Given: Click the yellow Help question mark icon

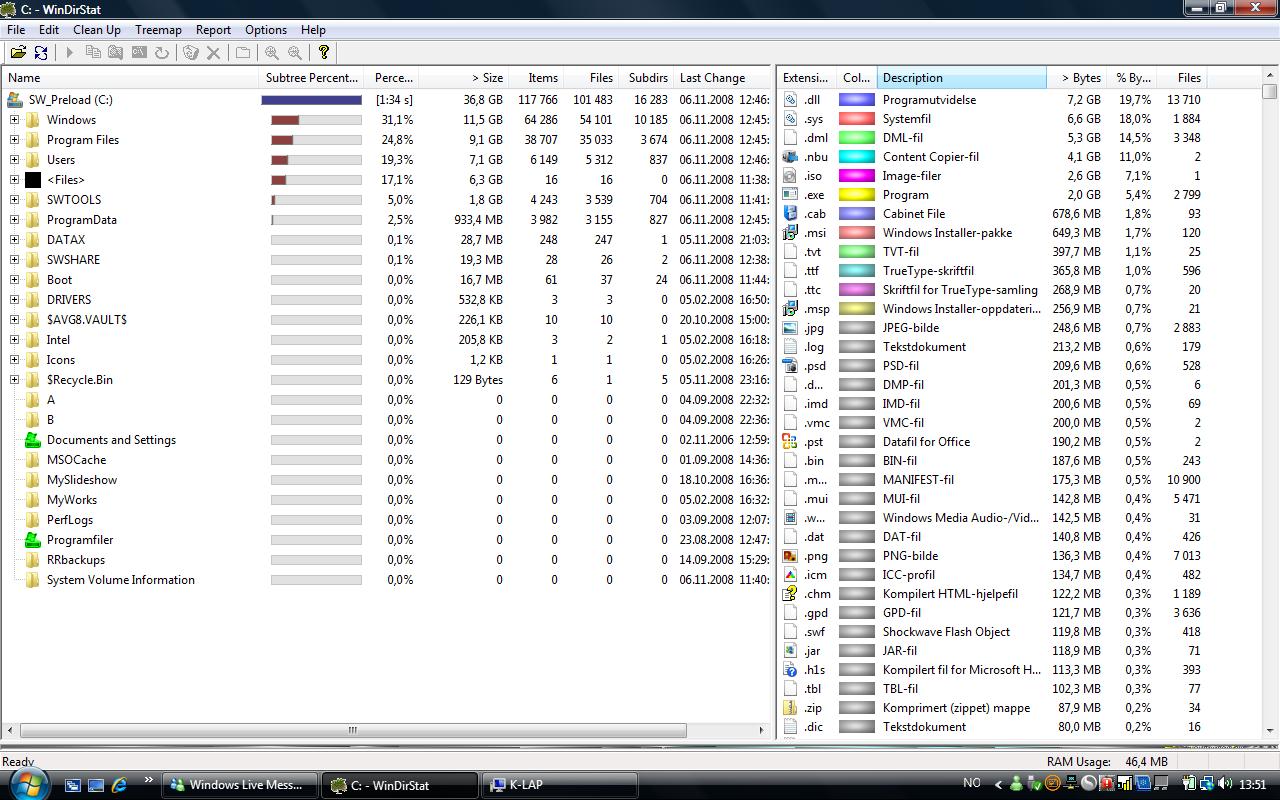Looking at the screenshot, I should [x=323, y=53].
